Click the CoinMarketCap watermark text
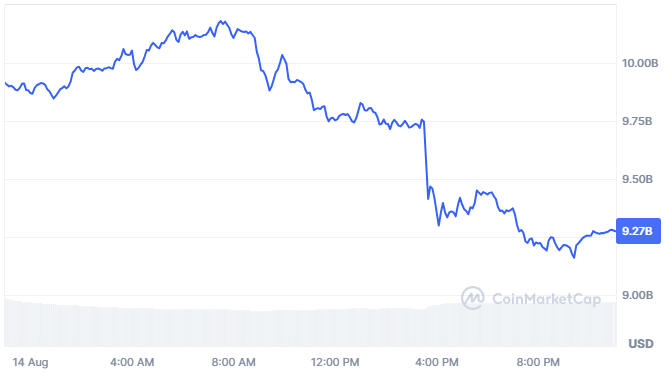Image resolution: width=672 pixels, height=373 pixels. [546, 299]
